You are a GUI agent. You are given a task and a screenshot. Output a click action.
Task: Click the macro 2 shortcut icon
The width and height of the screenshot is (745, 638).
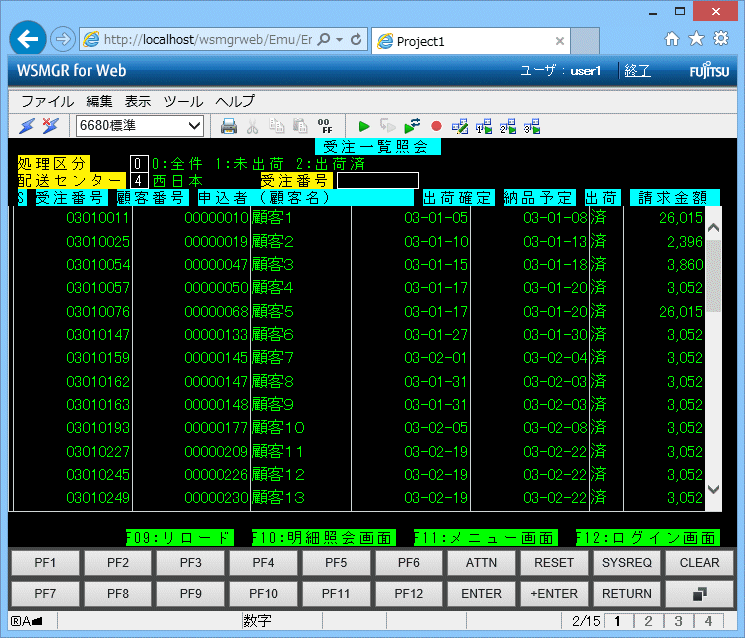pos(508,126)
